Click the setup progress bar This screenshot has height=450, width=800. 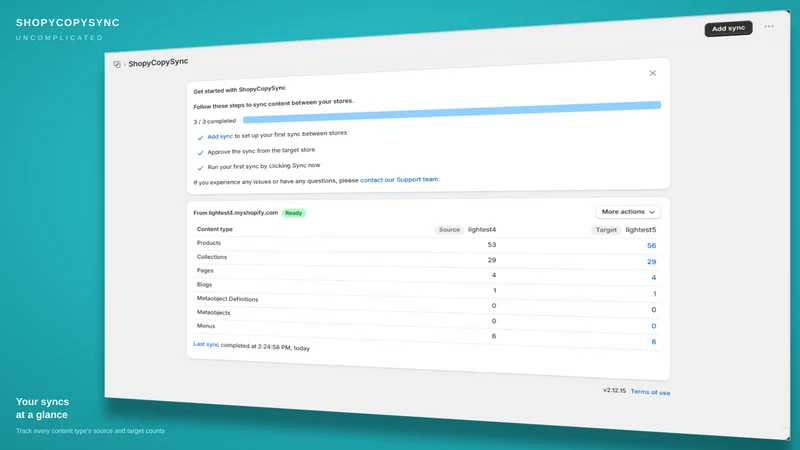[452, 112]
